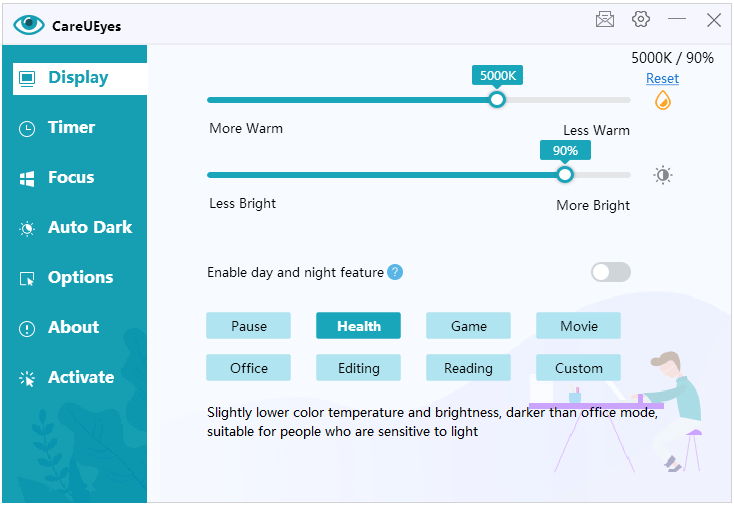Open the Auto Dark tab
Screen dimensions: 734x506
coord(89,227)
